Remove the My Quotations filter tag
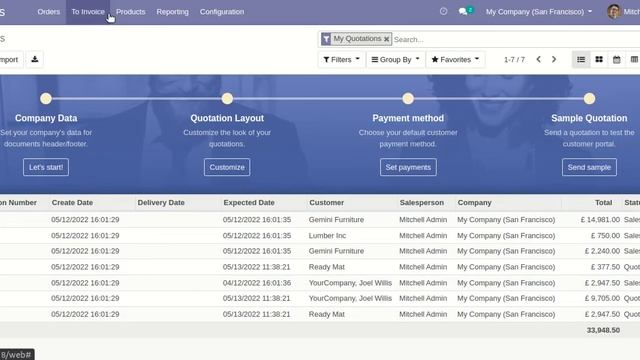640x360 pixels. pos(386,39)
